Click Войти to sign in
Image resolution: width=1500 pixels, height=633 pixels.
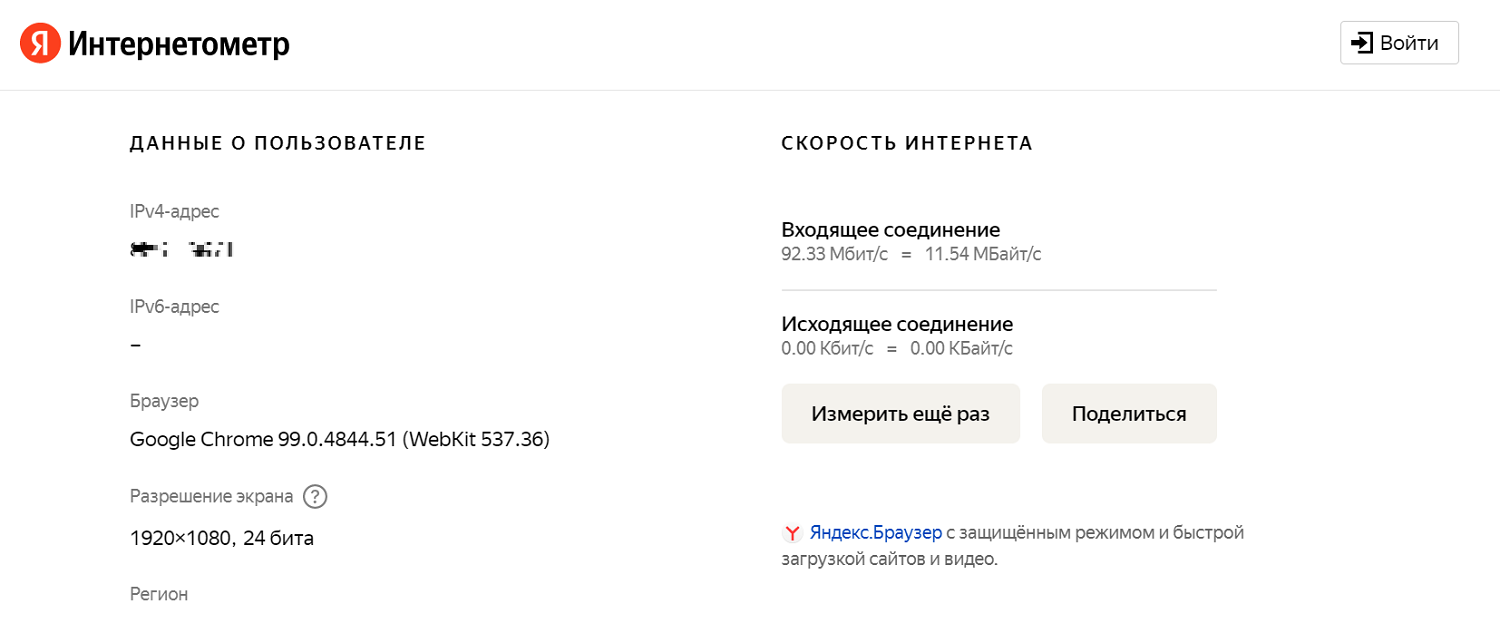coord(1399,42)
